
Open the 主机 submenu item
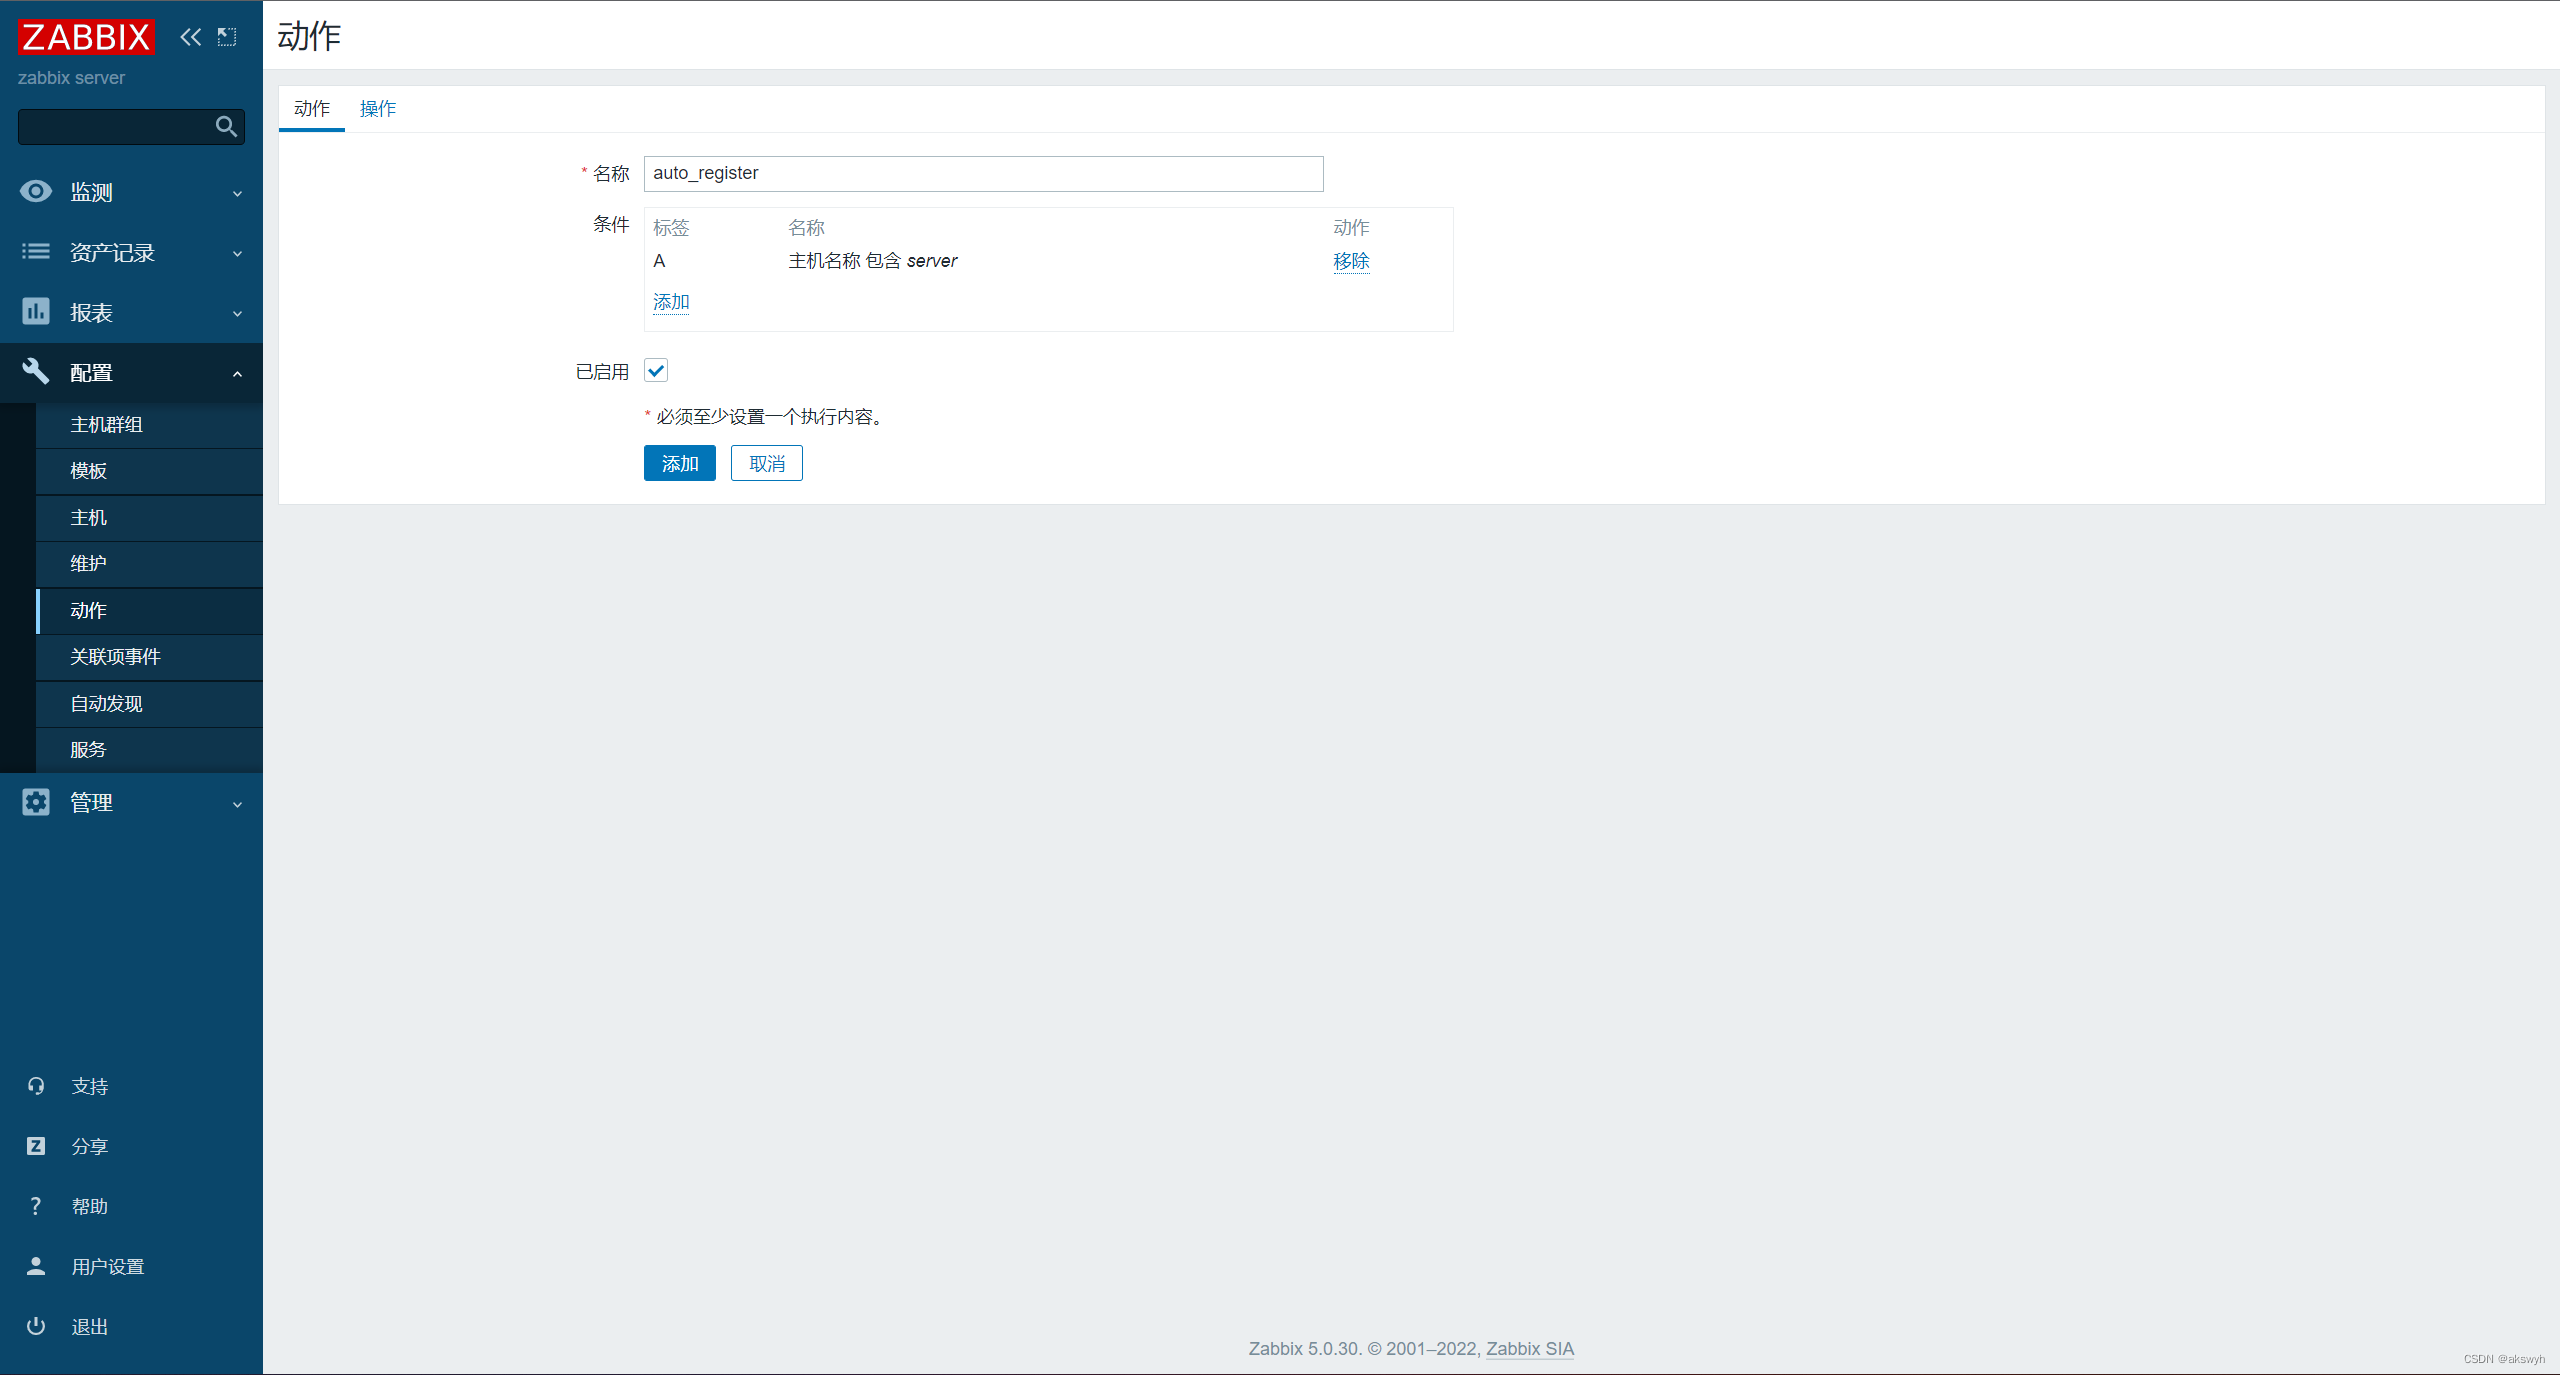click(x=149, y=518)
